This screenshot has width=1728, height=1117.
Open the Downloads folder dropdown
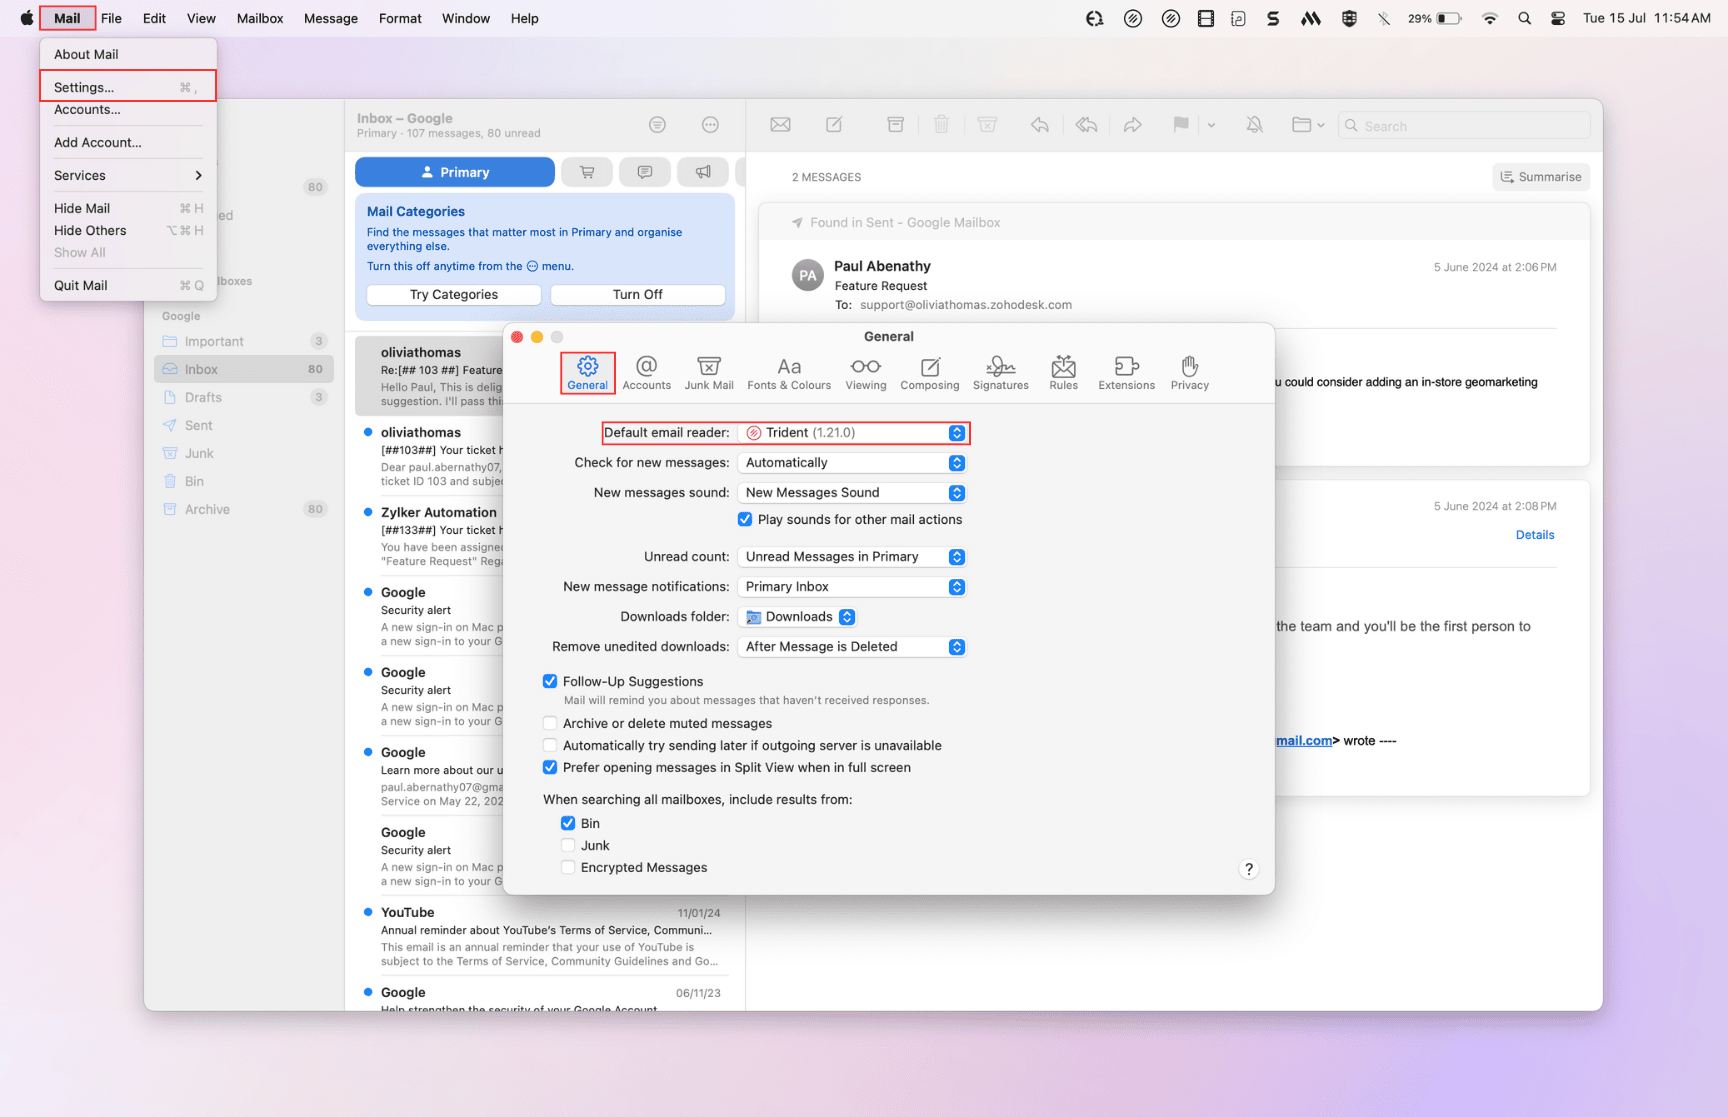[798, 617]
